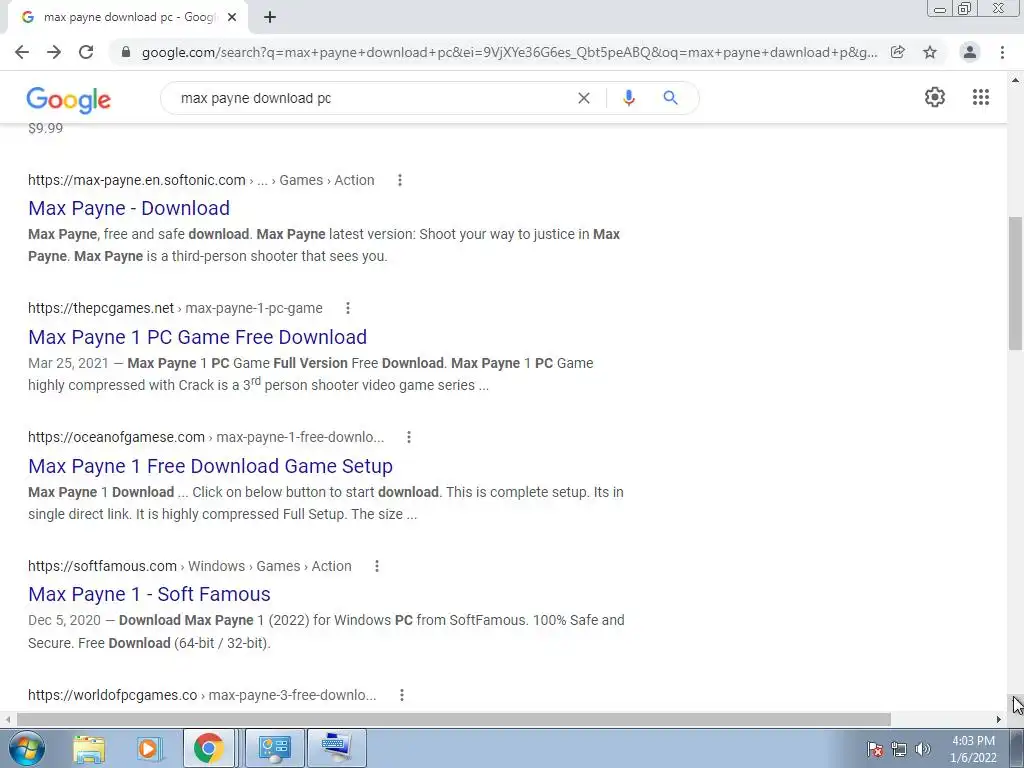Launch Windows Media Player from taskbar
The image size is (1024, 768).
coord(148,748)
